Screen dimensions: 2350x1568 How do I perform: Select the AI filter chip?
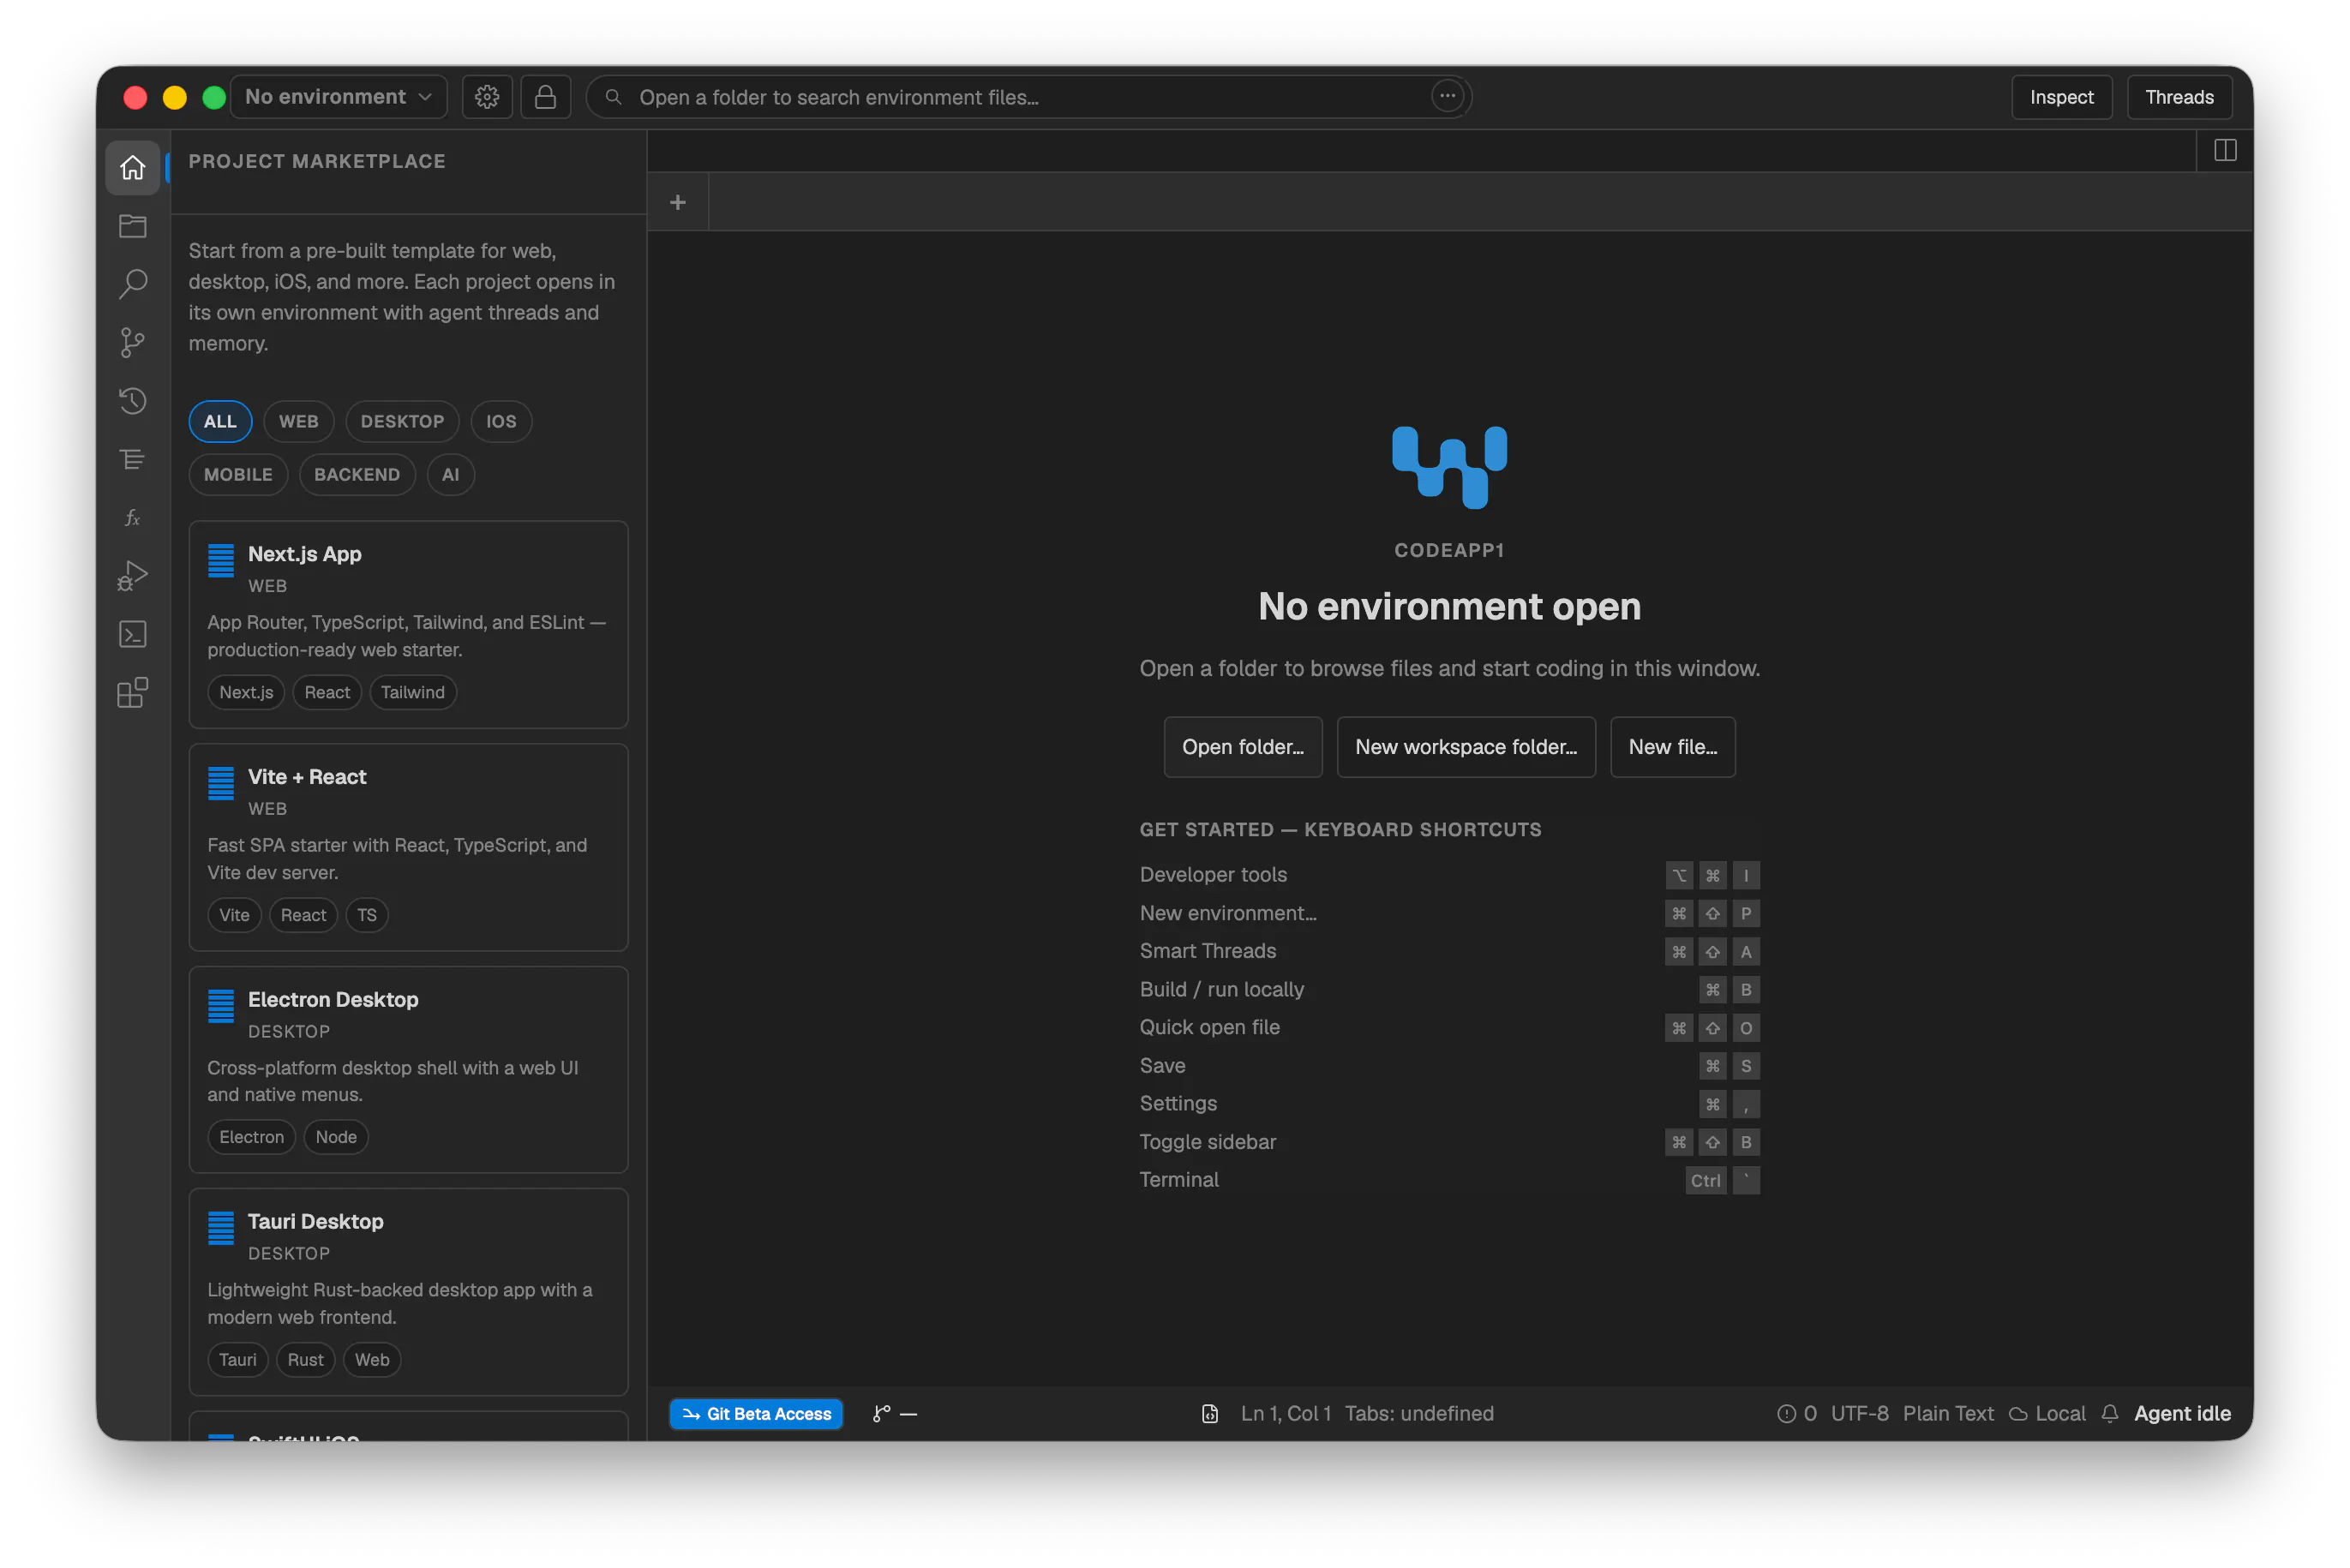tap(451, 474)
